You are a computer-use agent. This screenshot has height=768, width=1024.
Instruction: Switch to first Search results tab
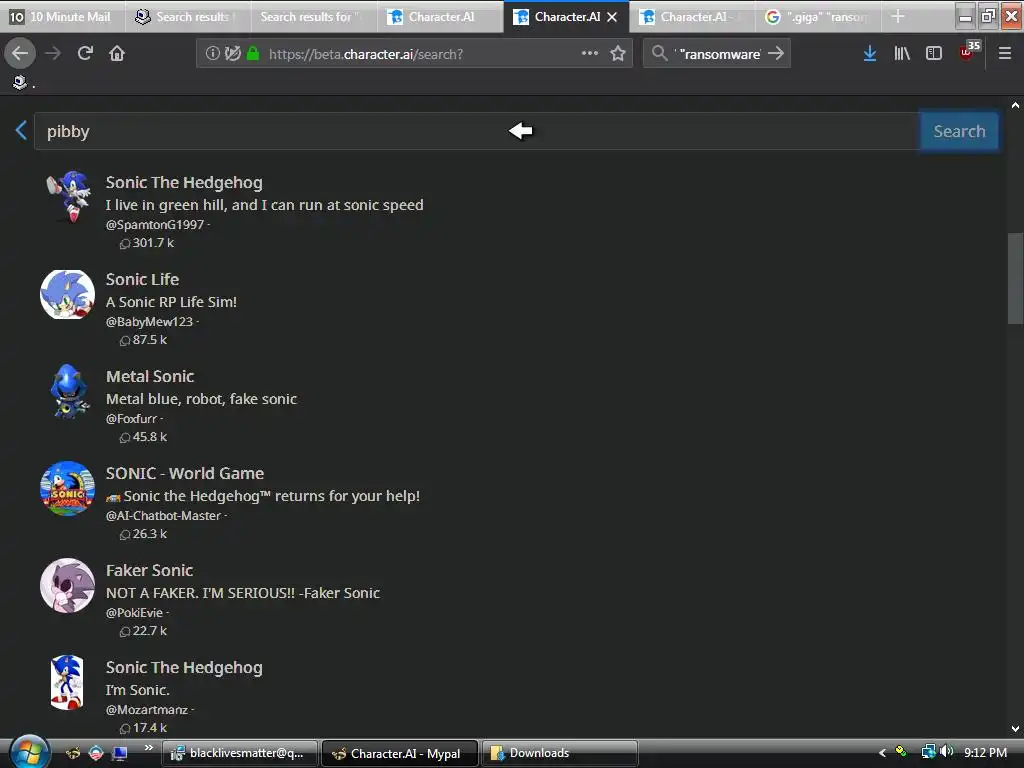188,16
